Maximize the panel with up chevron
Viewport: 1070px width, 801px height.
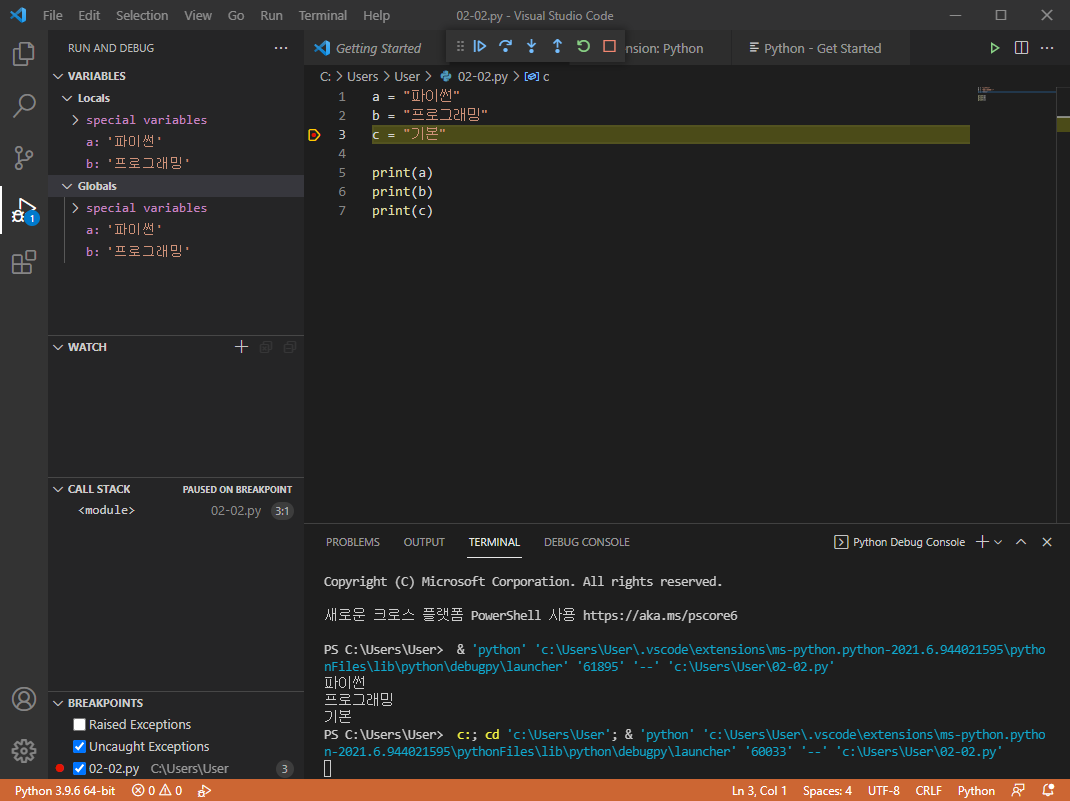click(1021, 542)
